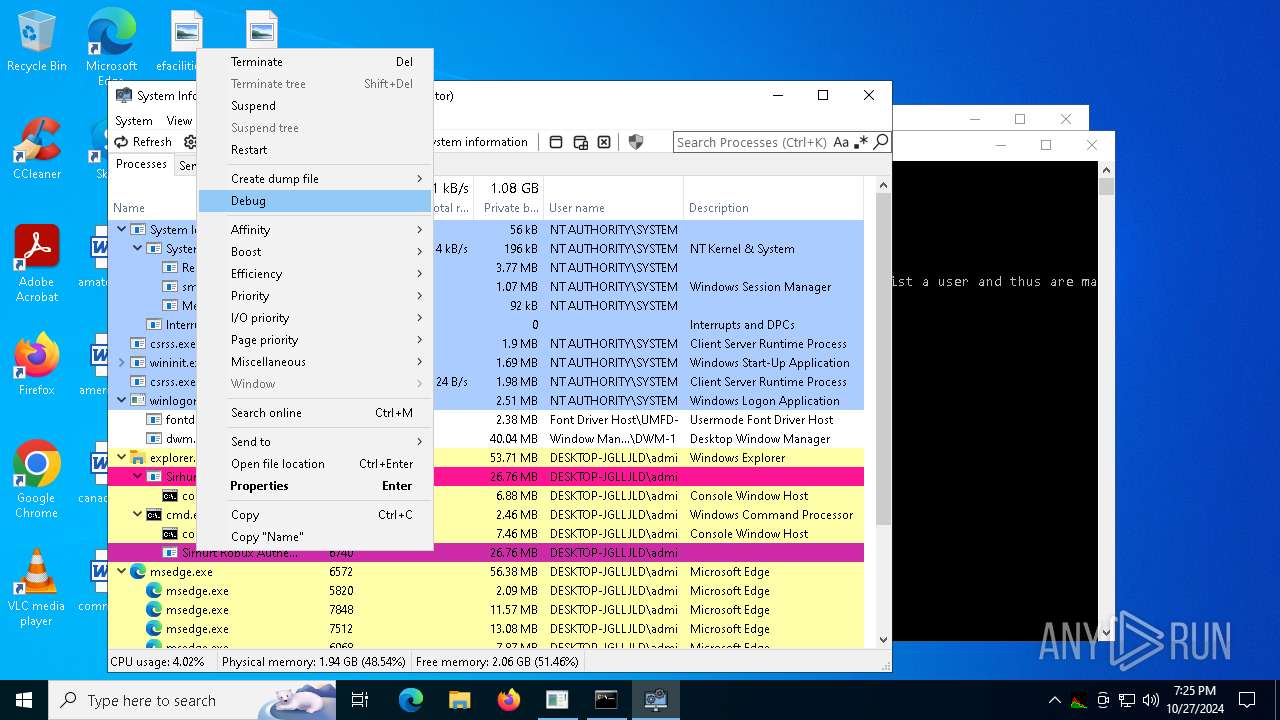Image resolution: width=1280 pixels, height=720 pixels.
Task: Expand the wininit.exe tree node
Action: click(x=122, y=363)
